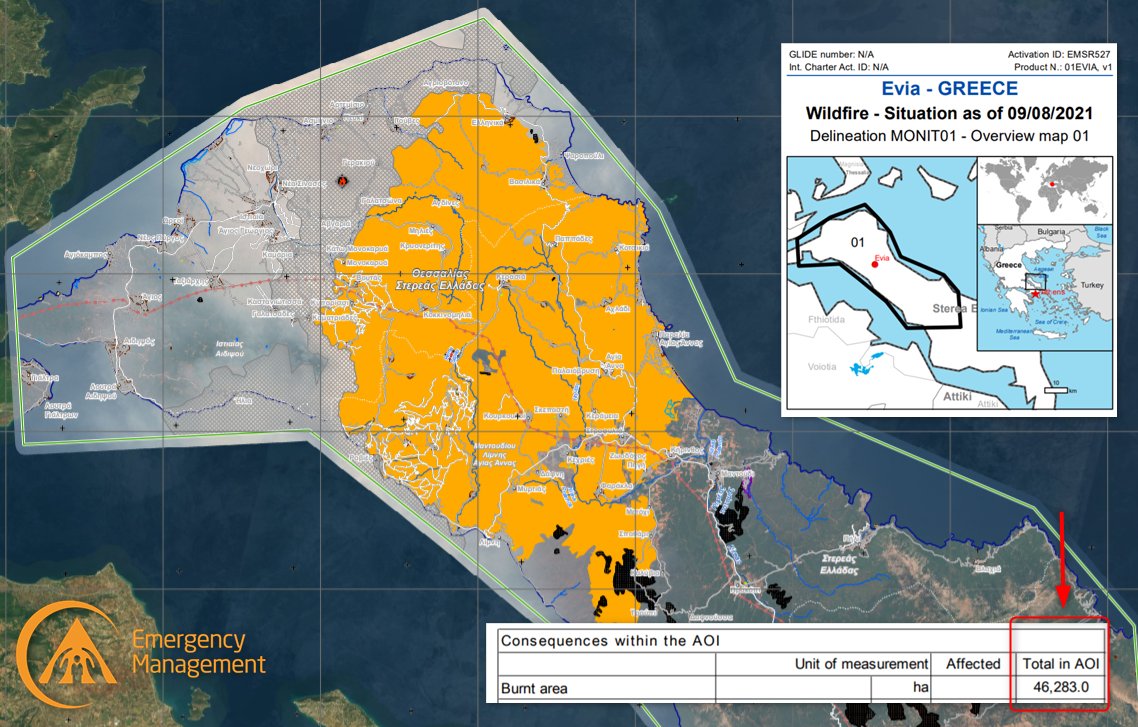Click the 'Φαράκλα' village label

click(x=616, y=485)
